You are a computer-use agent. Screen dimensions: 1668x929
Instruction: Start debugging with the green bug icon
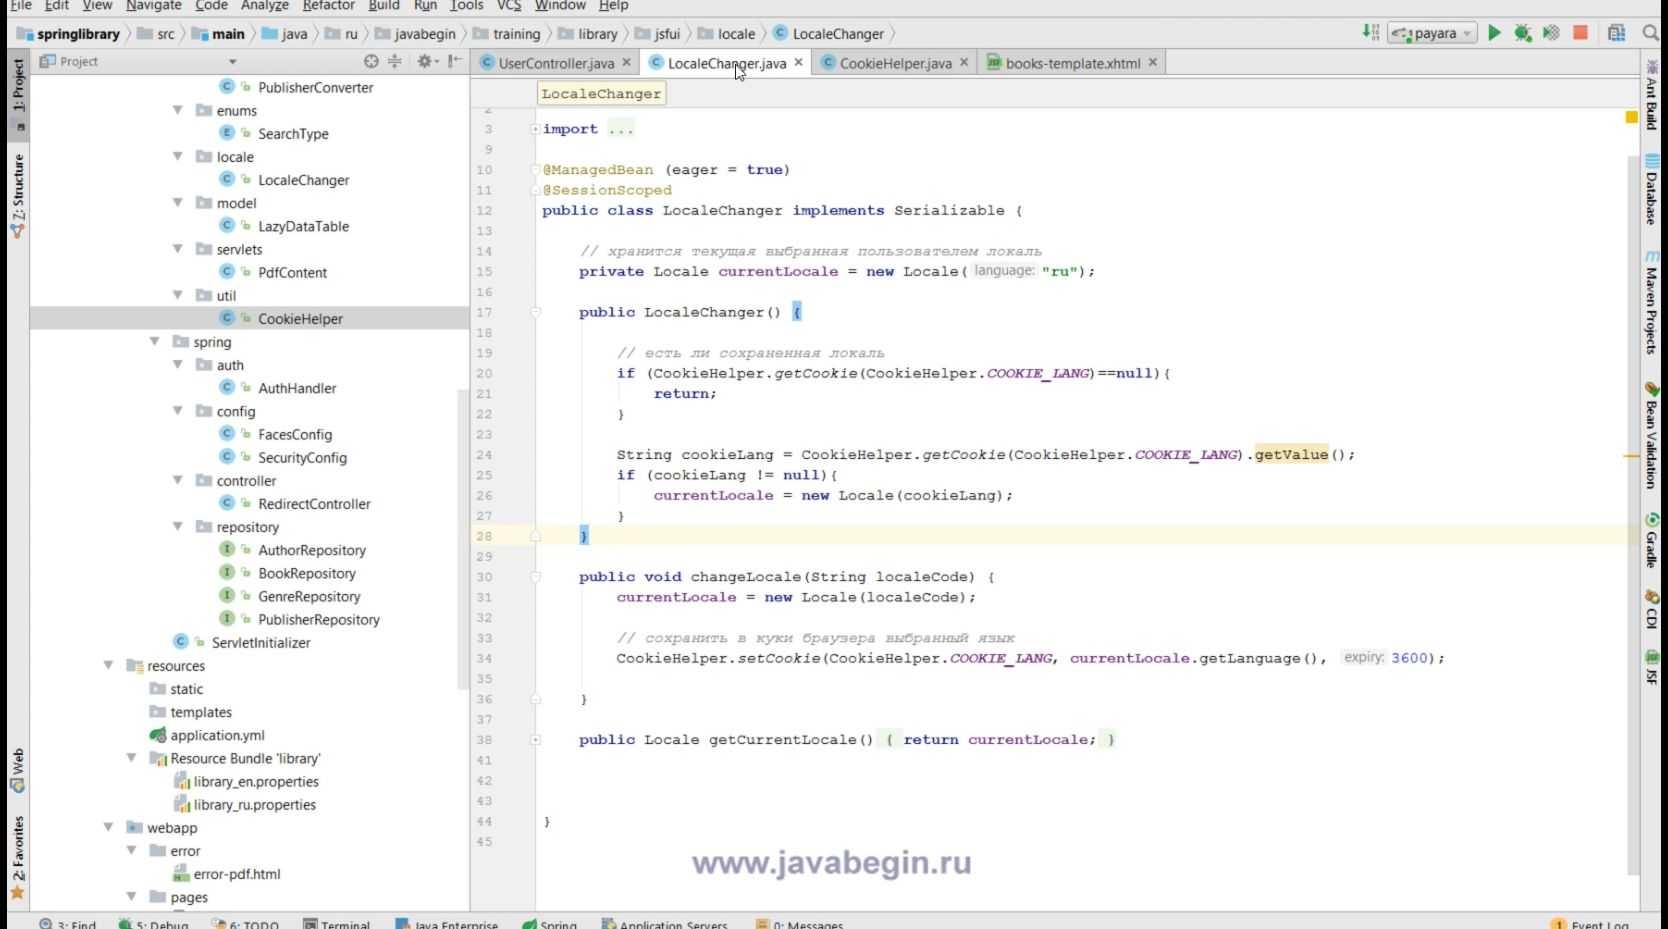click(1522, 33)
